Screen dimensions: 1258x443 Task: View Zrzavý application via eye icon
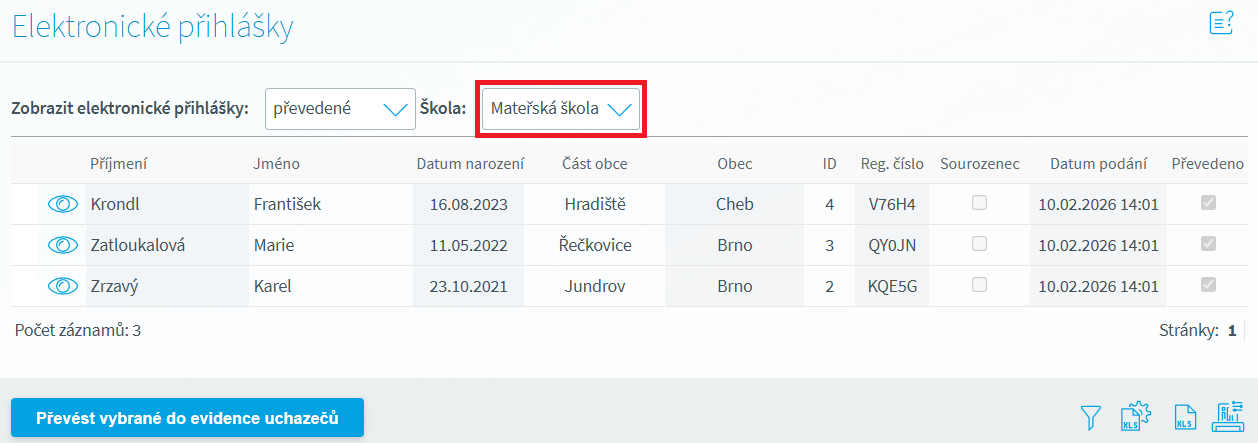click(63, 286)
